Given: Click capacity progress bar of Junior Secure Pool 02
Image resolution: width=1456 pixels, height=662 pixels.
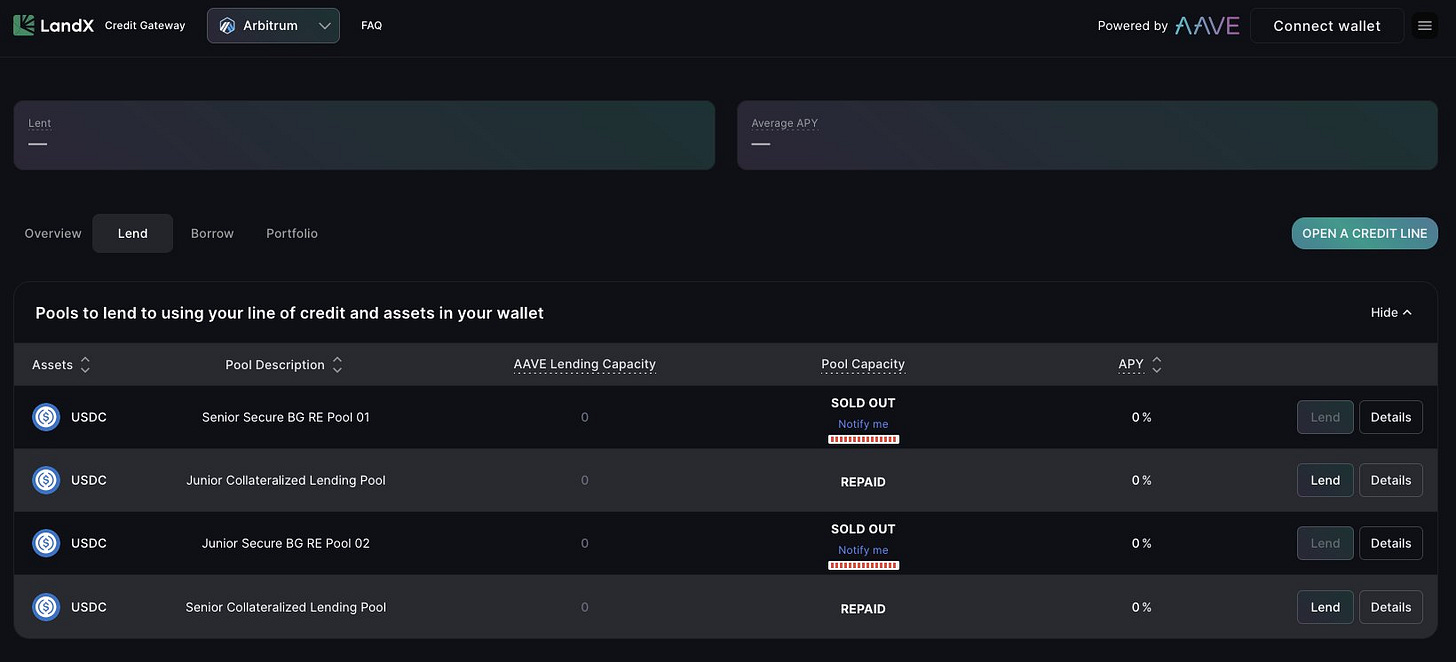Looking at the screenshot, I should (x=863, y=566).
